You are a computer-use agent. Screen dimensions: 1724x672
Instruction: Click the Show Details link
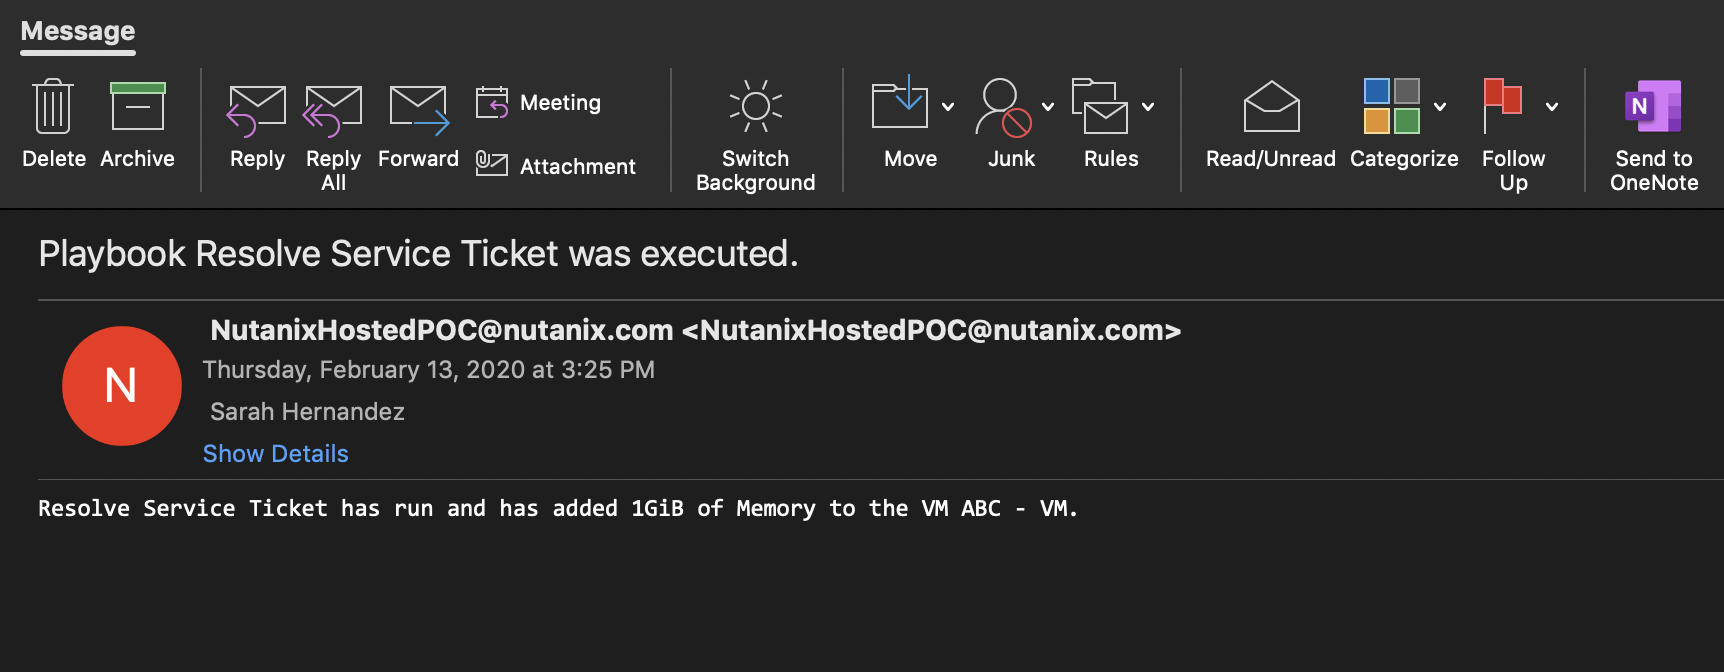click(276, 454)
